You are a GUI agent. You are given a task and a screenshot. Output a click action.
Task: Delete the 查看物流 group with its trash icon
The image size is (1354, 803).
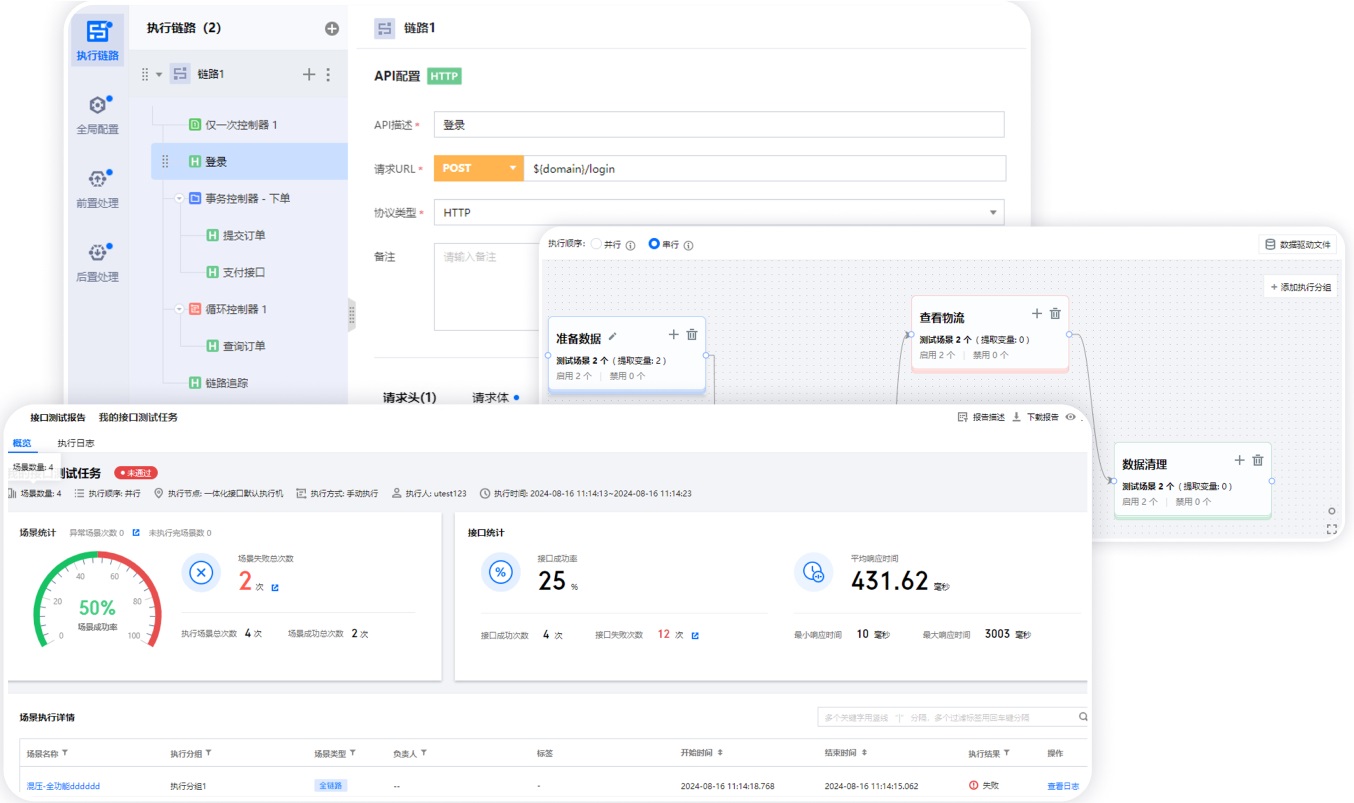pos(1055,314)
